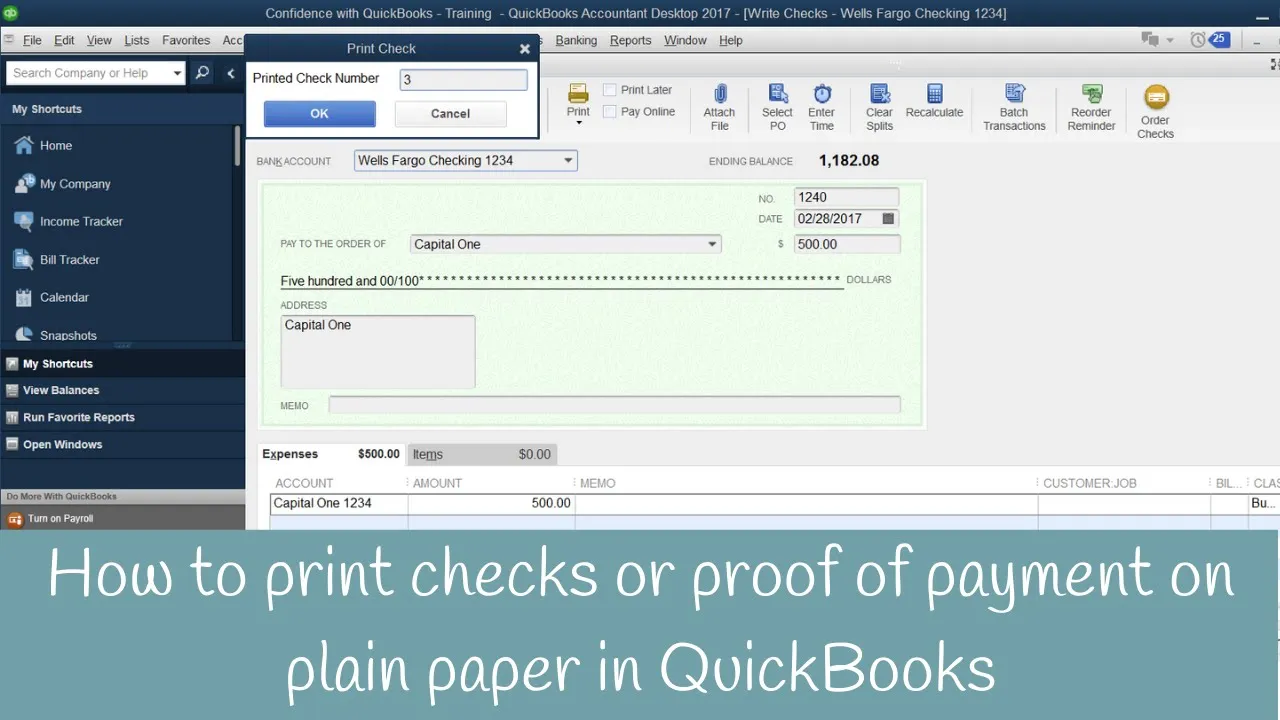Open the View menu
The width and height of the screenshot is (1280, 720).
(99, 40)
